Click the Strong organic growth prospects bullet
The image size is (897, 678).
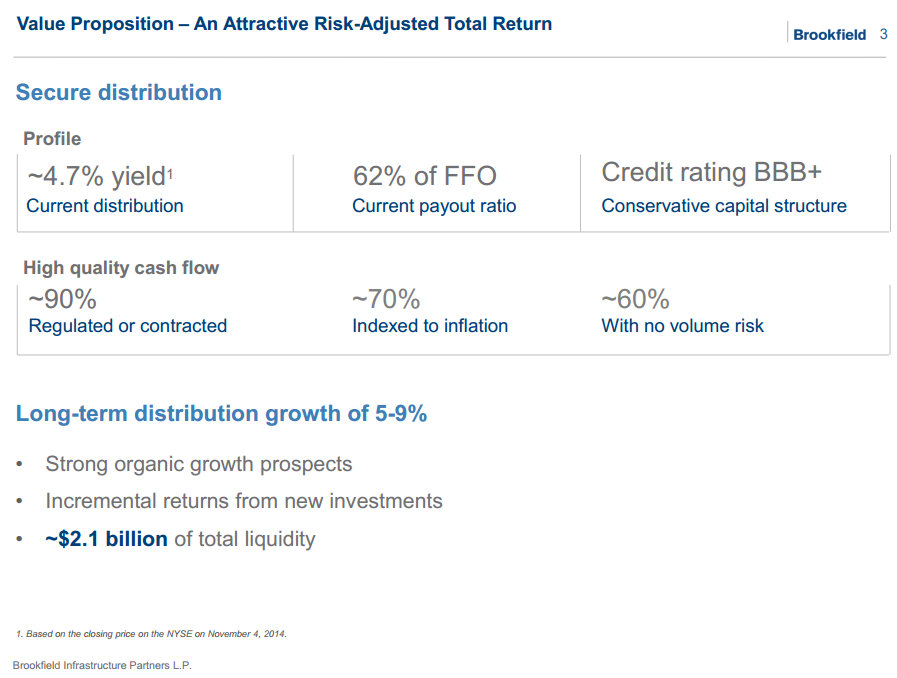point(198,464)
